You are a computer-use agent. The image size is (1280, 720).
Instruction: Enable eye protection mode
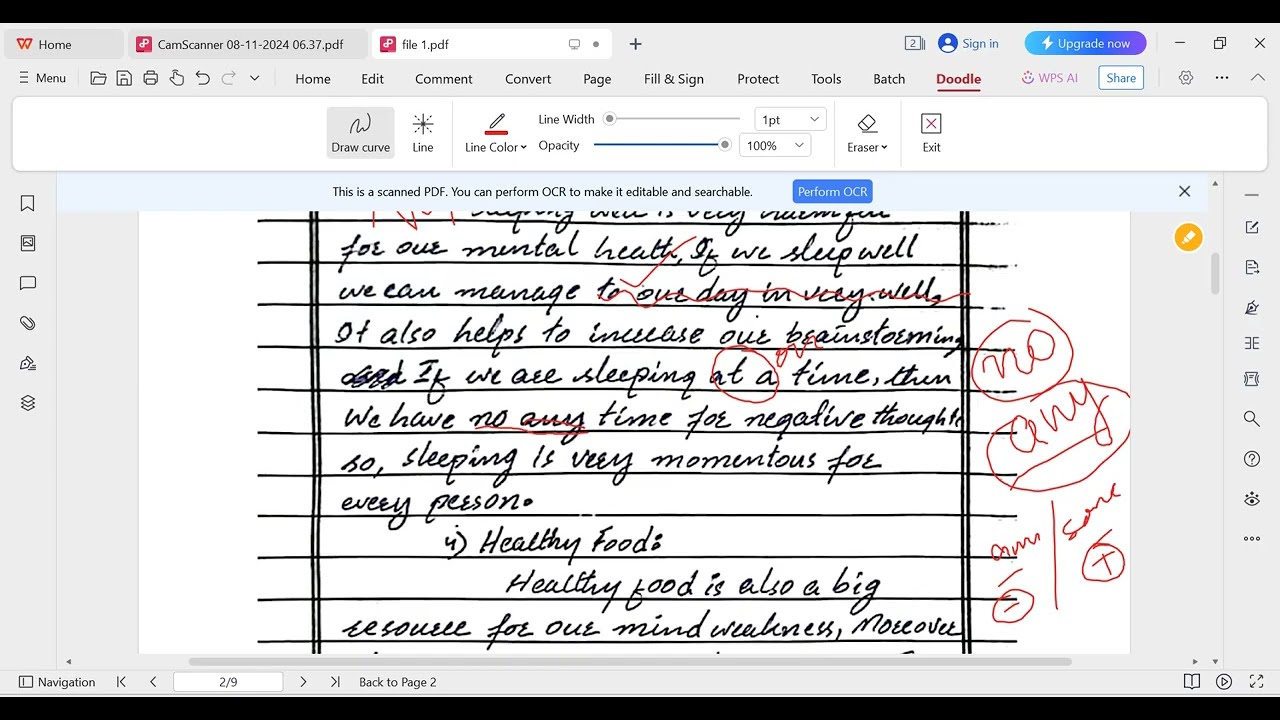(x=1252, y=498)
